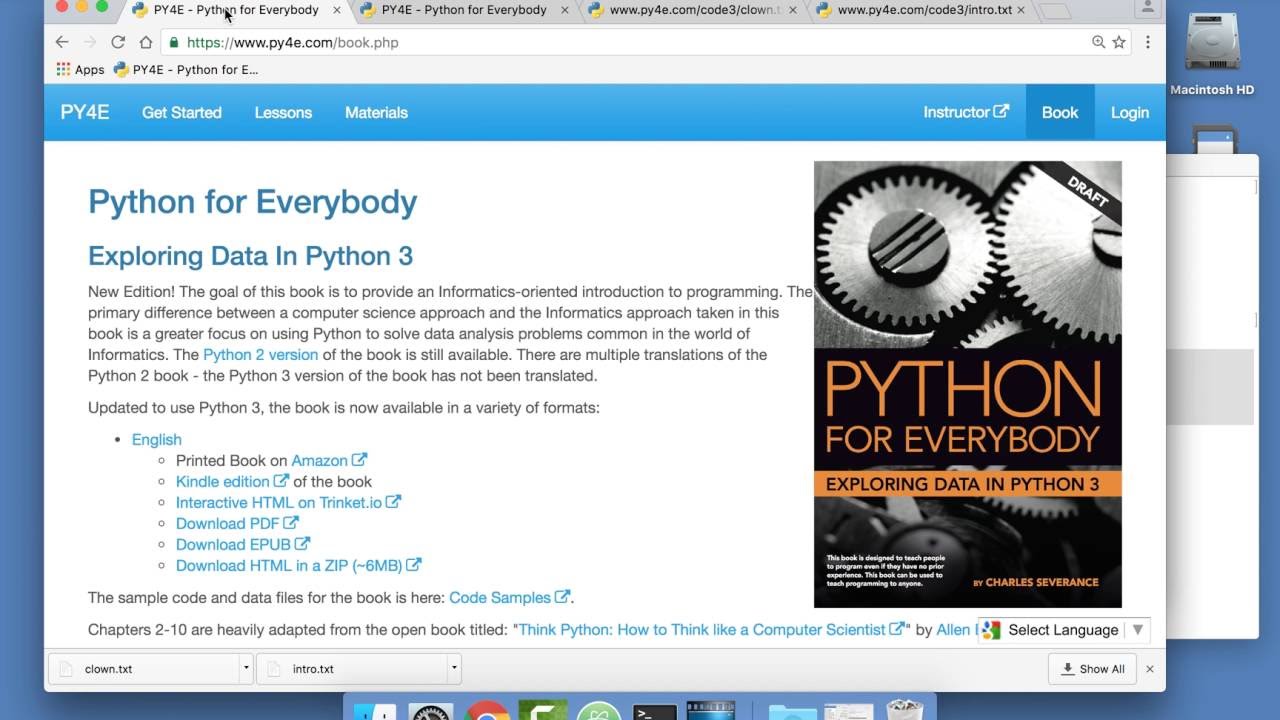Follow the Python 2 version link
The height and width of the screenshot is (720, 1280).
(260, 354)
